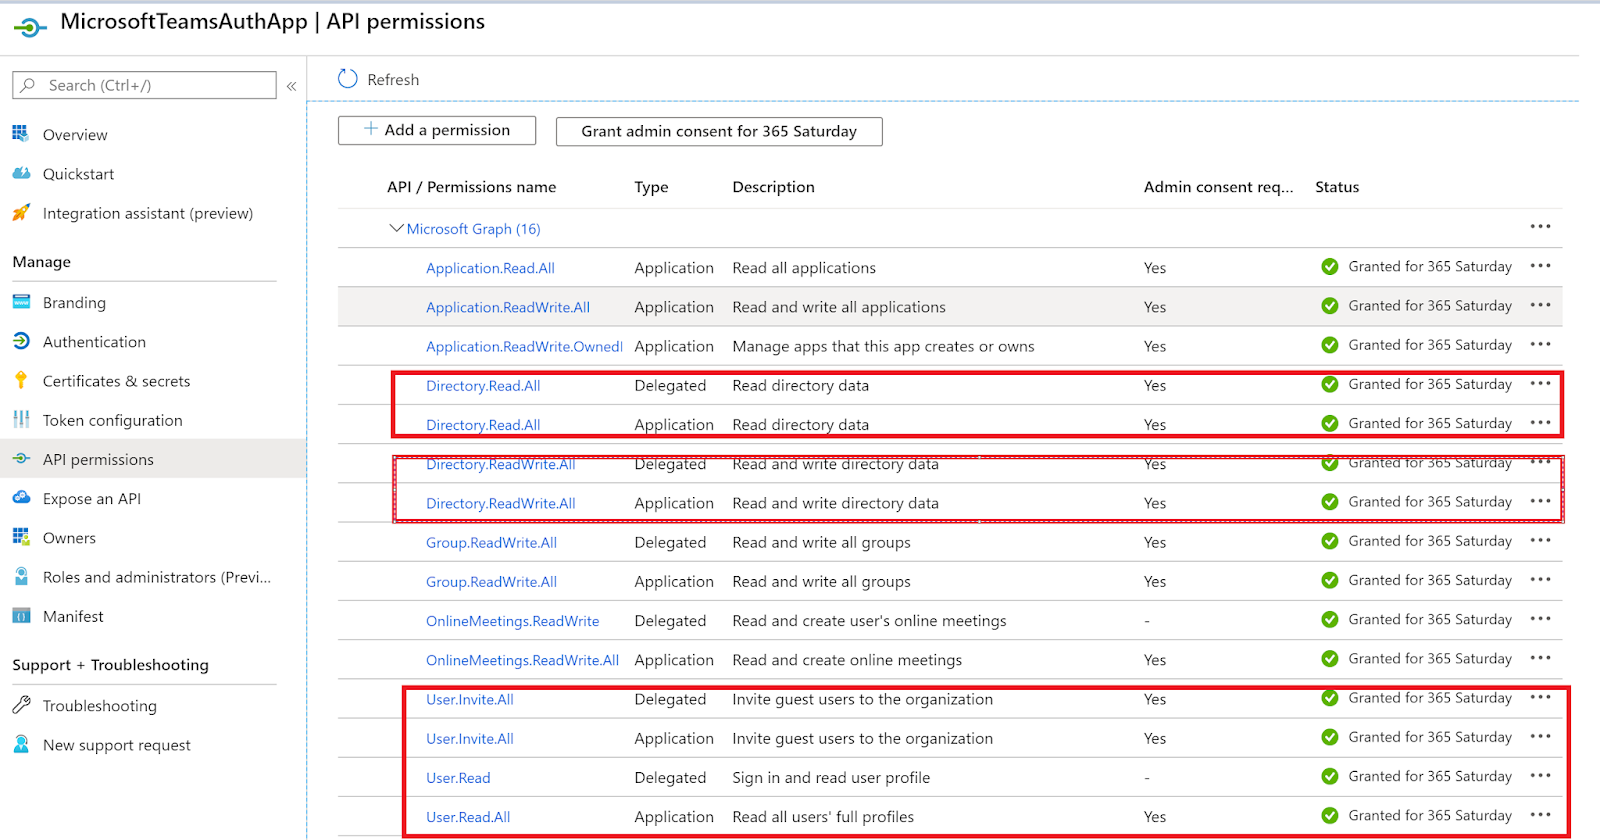This screenshot has height=840, width=1600.
Task: Click the Refresh icon
Action: click(348, 79)
